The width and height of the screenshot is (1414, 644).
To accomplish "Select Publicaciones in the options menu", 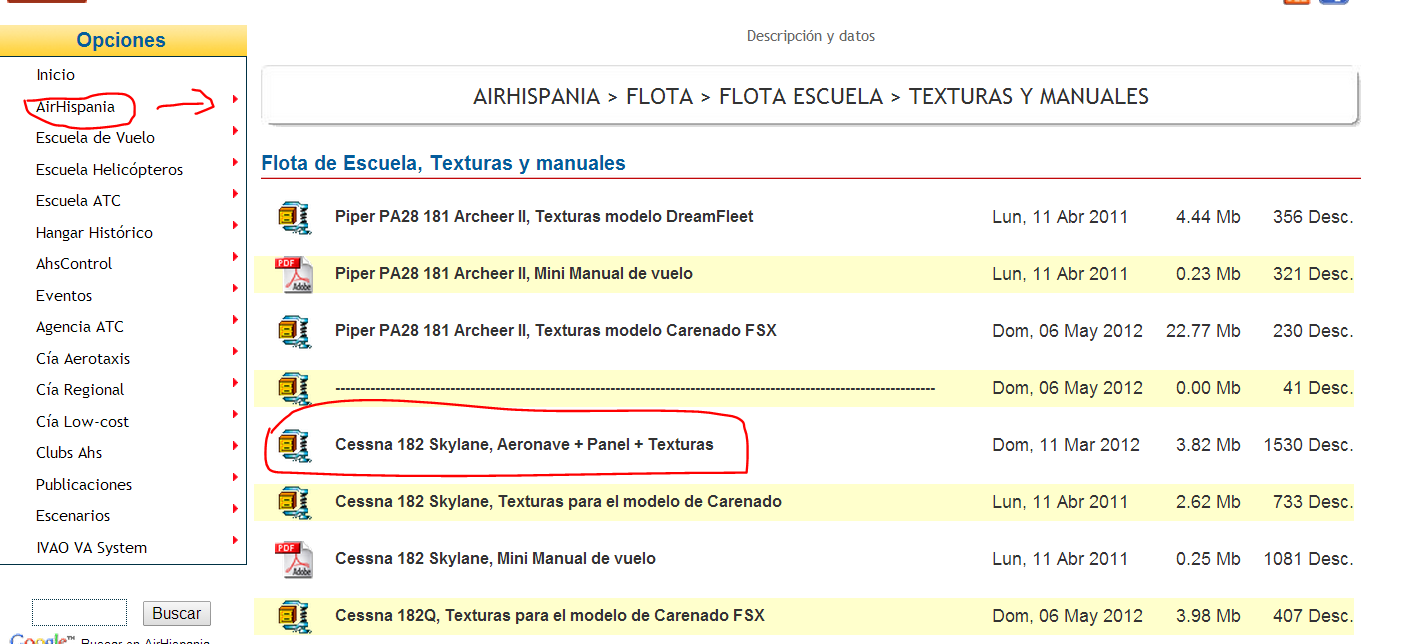I will (84, 485).
